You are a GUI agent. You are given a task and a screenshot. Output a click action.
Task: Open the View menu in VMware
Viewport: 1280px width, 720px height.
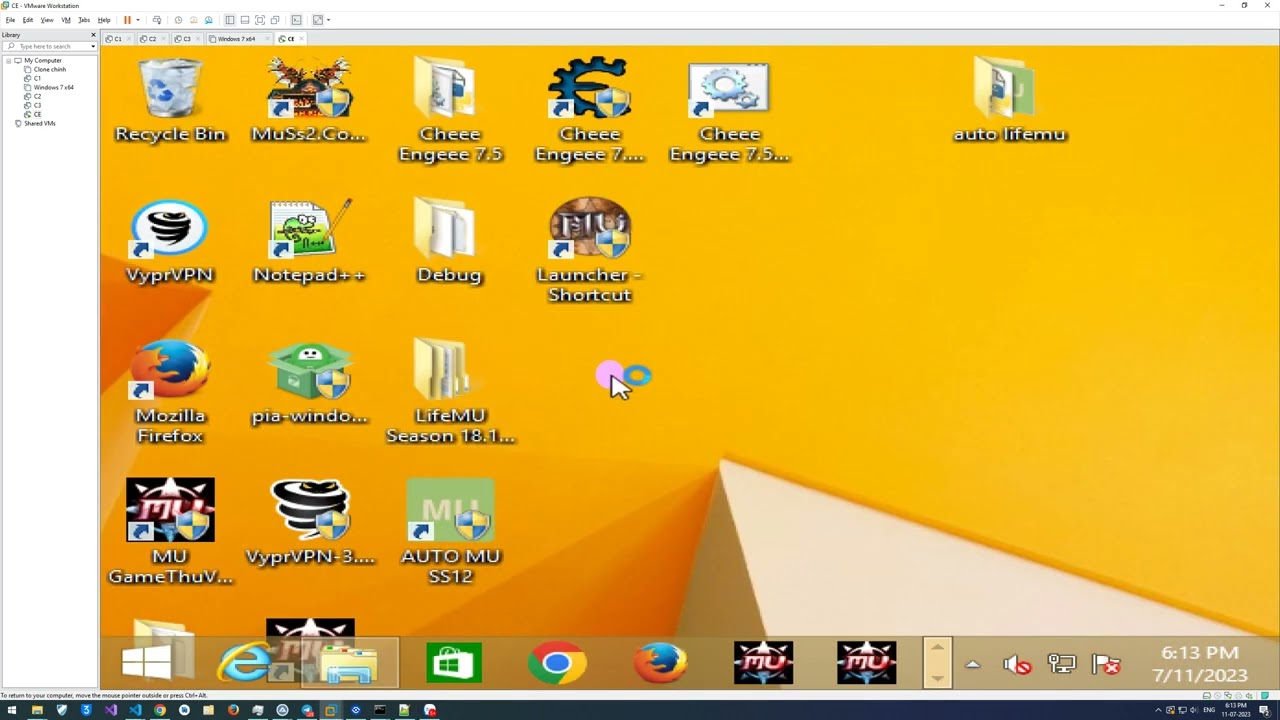click(47, 20)
